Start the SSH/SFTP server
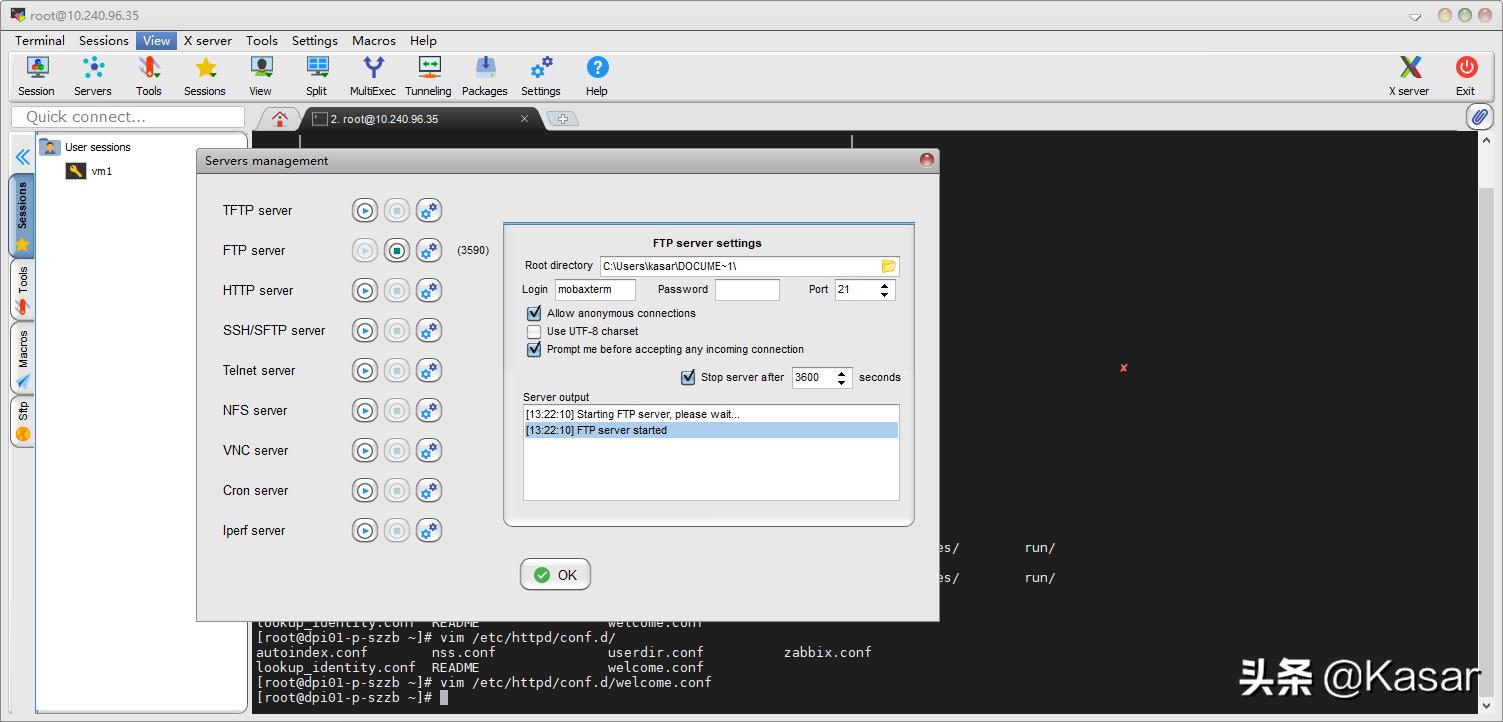The image size is (1503, 722). pyautogui.click(x=365, y=331)
